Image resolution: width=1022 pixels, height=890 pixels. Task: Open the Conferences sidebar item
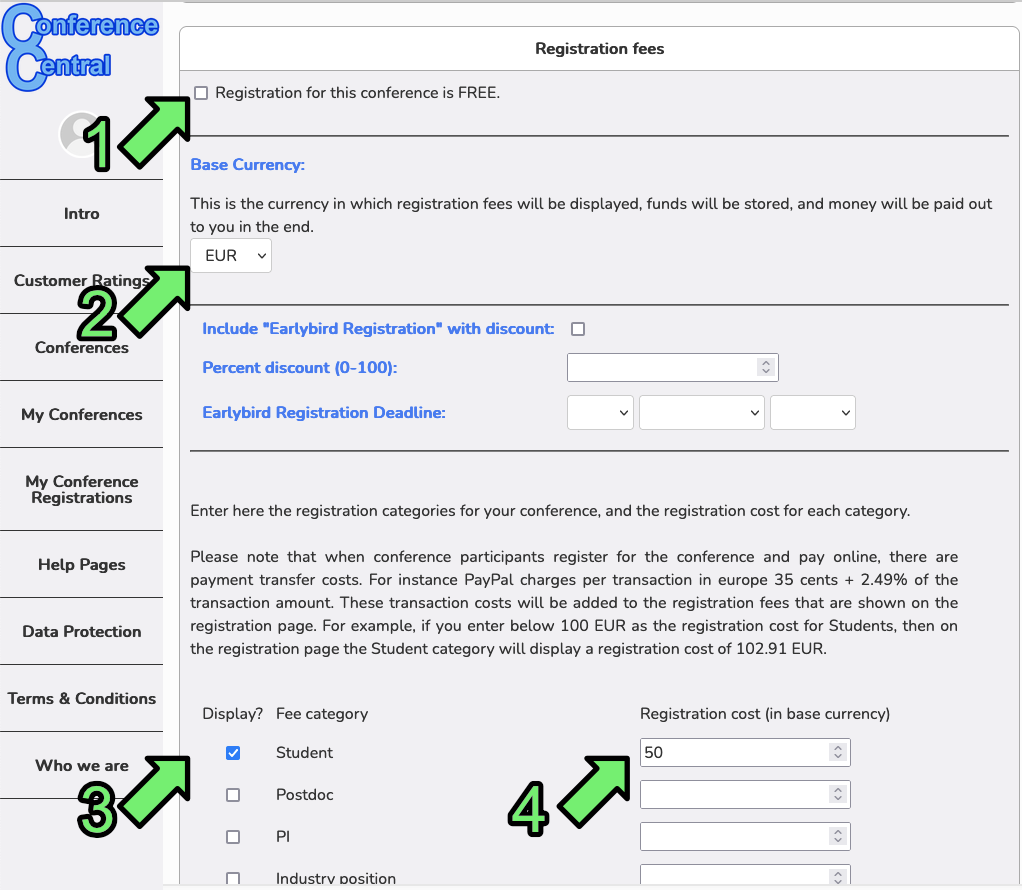(x=81, y=348)
